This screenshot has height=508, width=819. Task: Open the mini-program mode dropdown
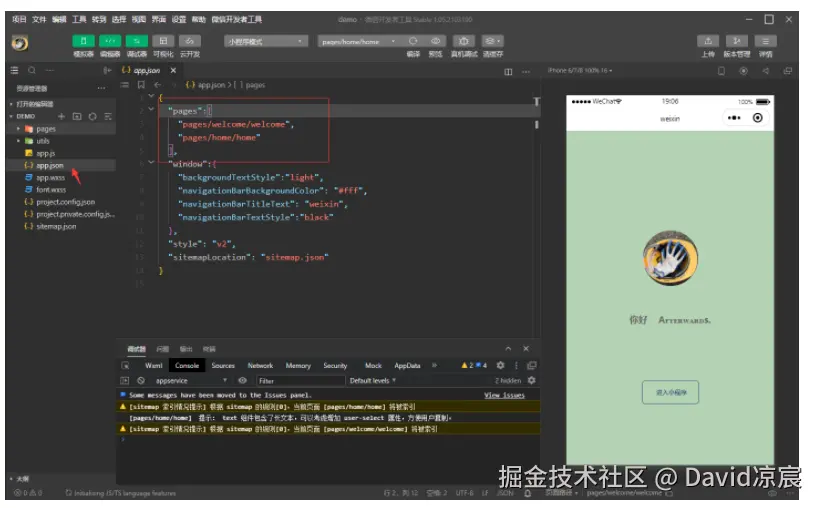265,41
